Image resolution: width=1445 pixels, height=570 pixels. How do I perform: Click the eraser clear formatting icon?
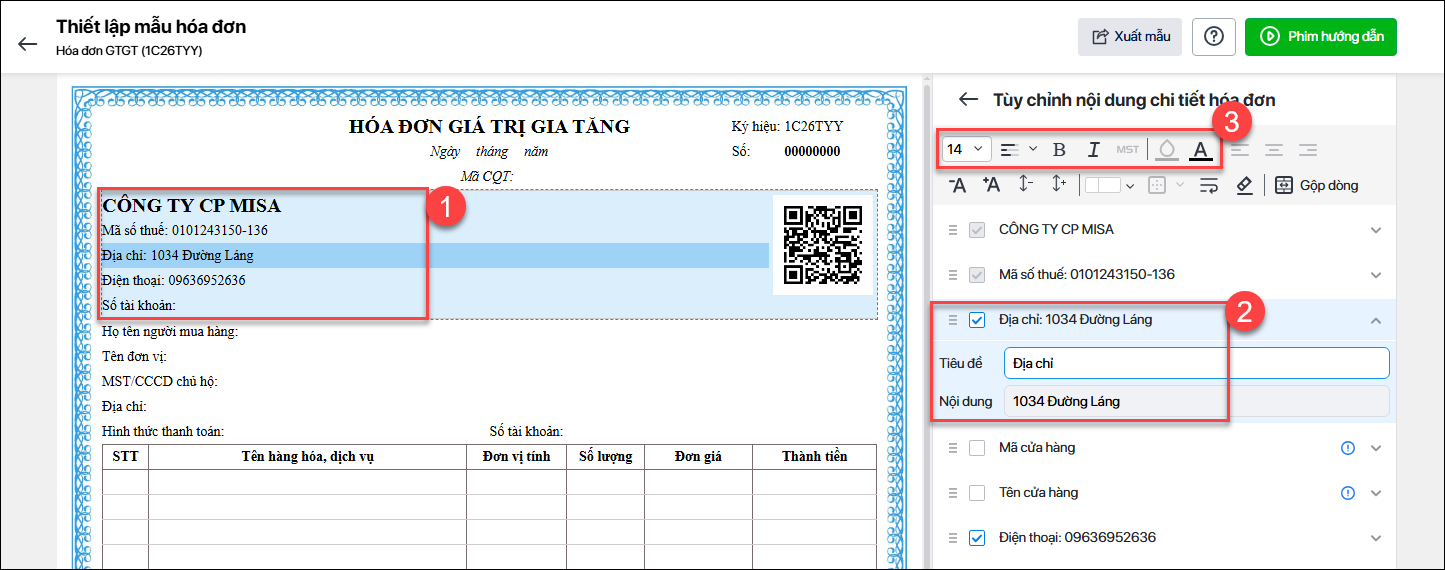(1244, 185)
